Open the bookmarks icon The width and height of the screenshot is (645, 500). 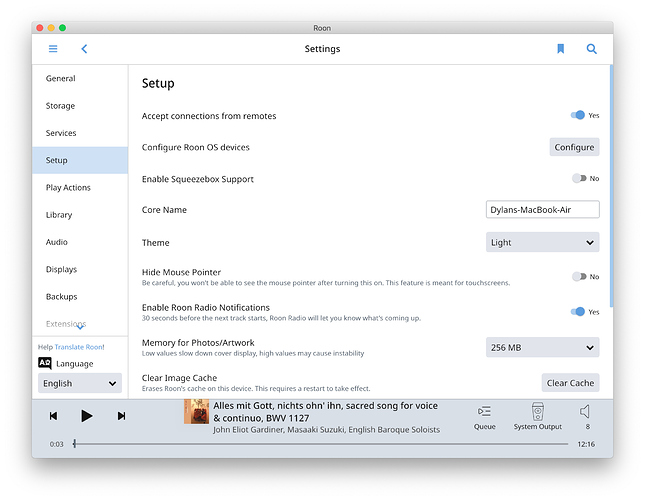tap(560, 49)
